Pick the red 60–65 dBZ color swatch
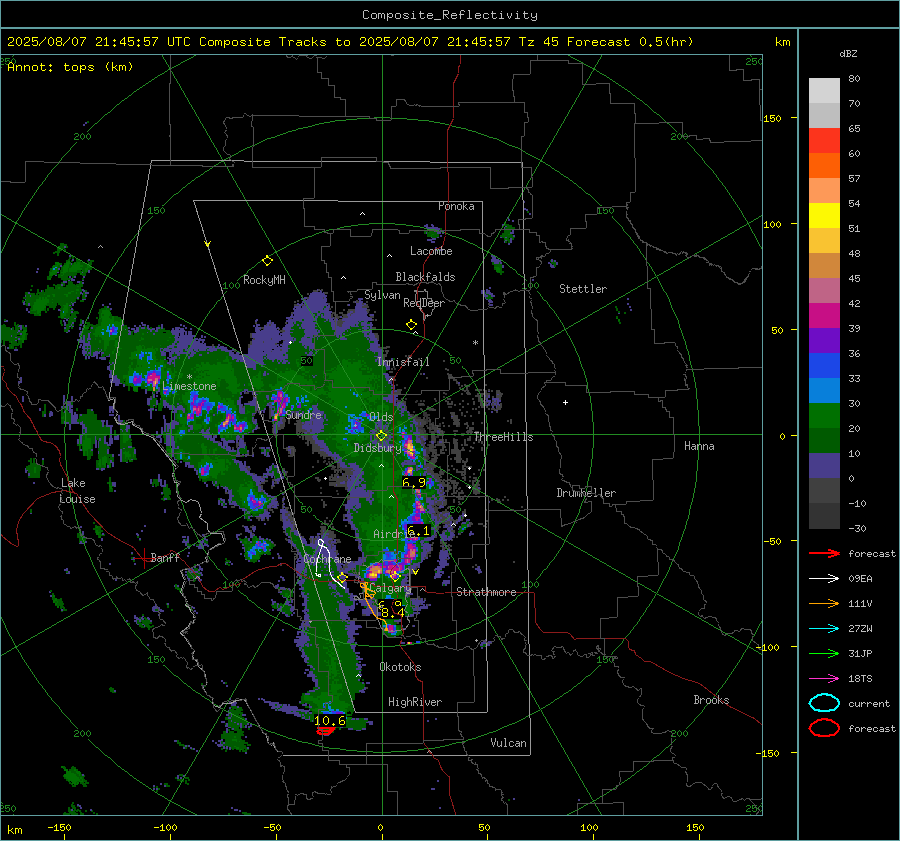 pyautogui.click(x=824, y=141)
